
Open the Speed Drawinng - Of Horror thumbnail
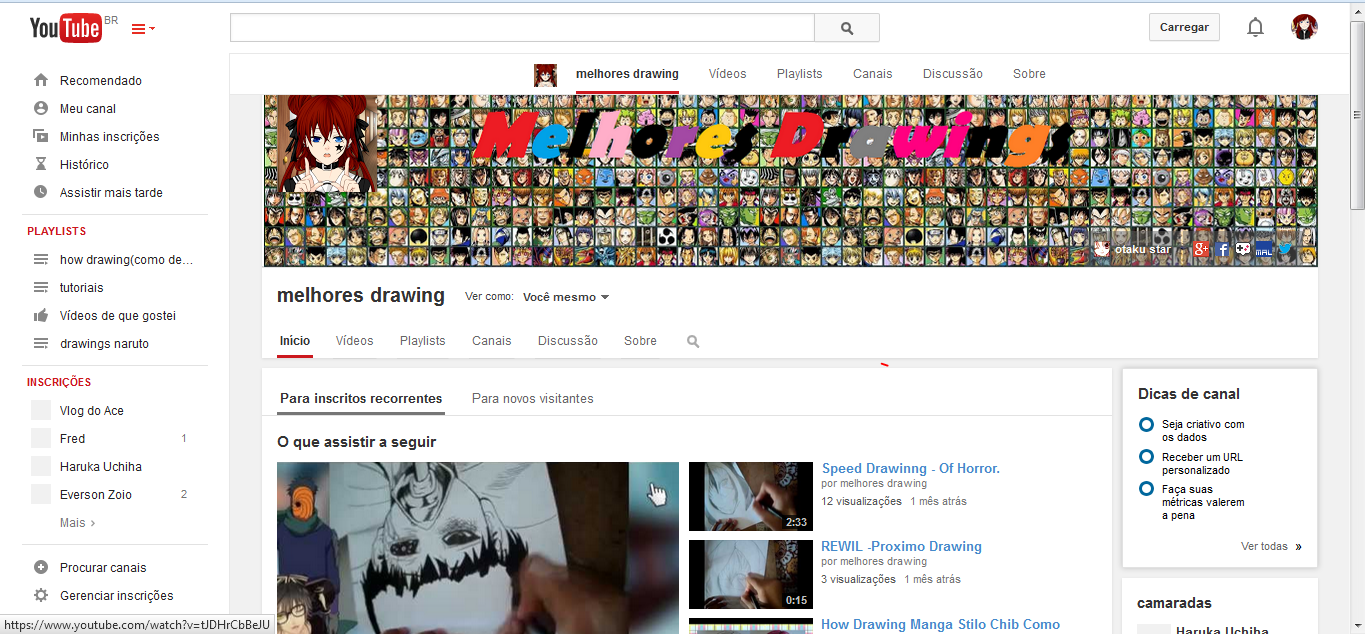coord(751,496)
